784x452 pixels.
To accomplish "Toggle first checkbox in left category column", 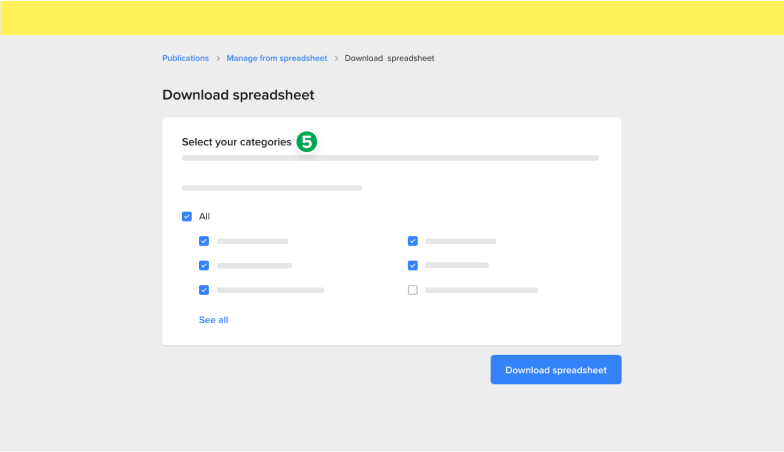I will tap(204, 241).
